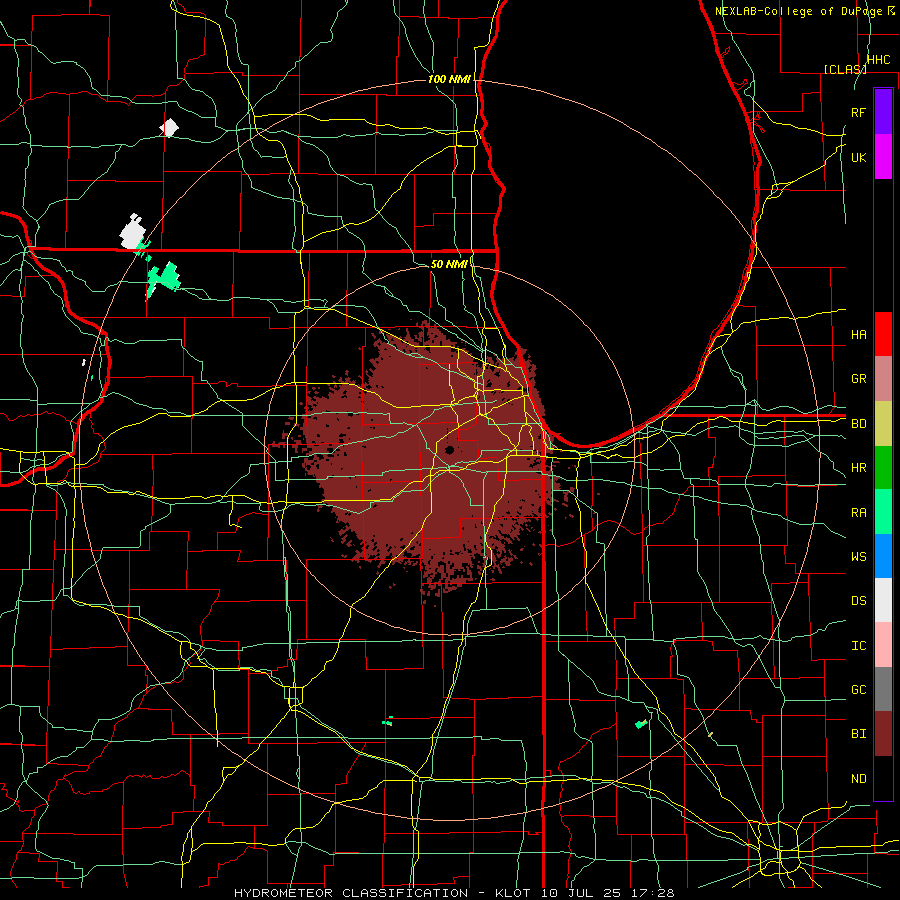
Task: Click the "HR" legend label text
Action: pos(858,468)
